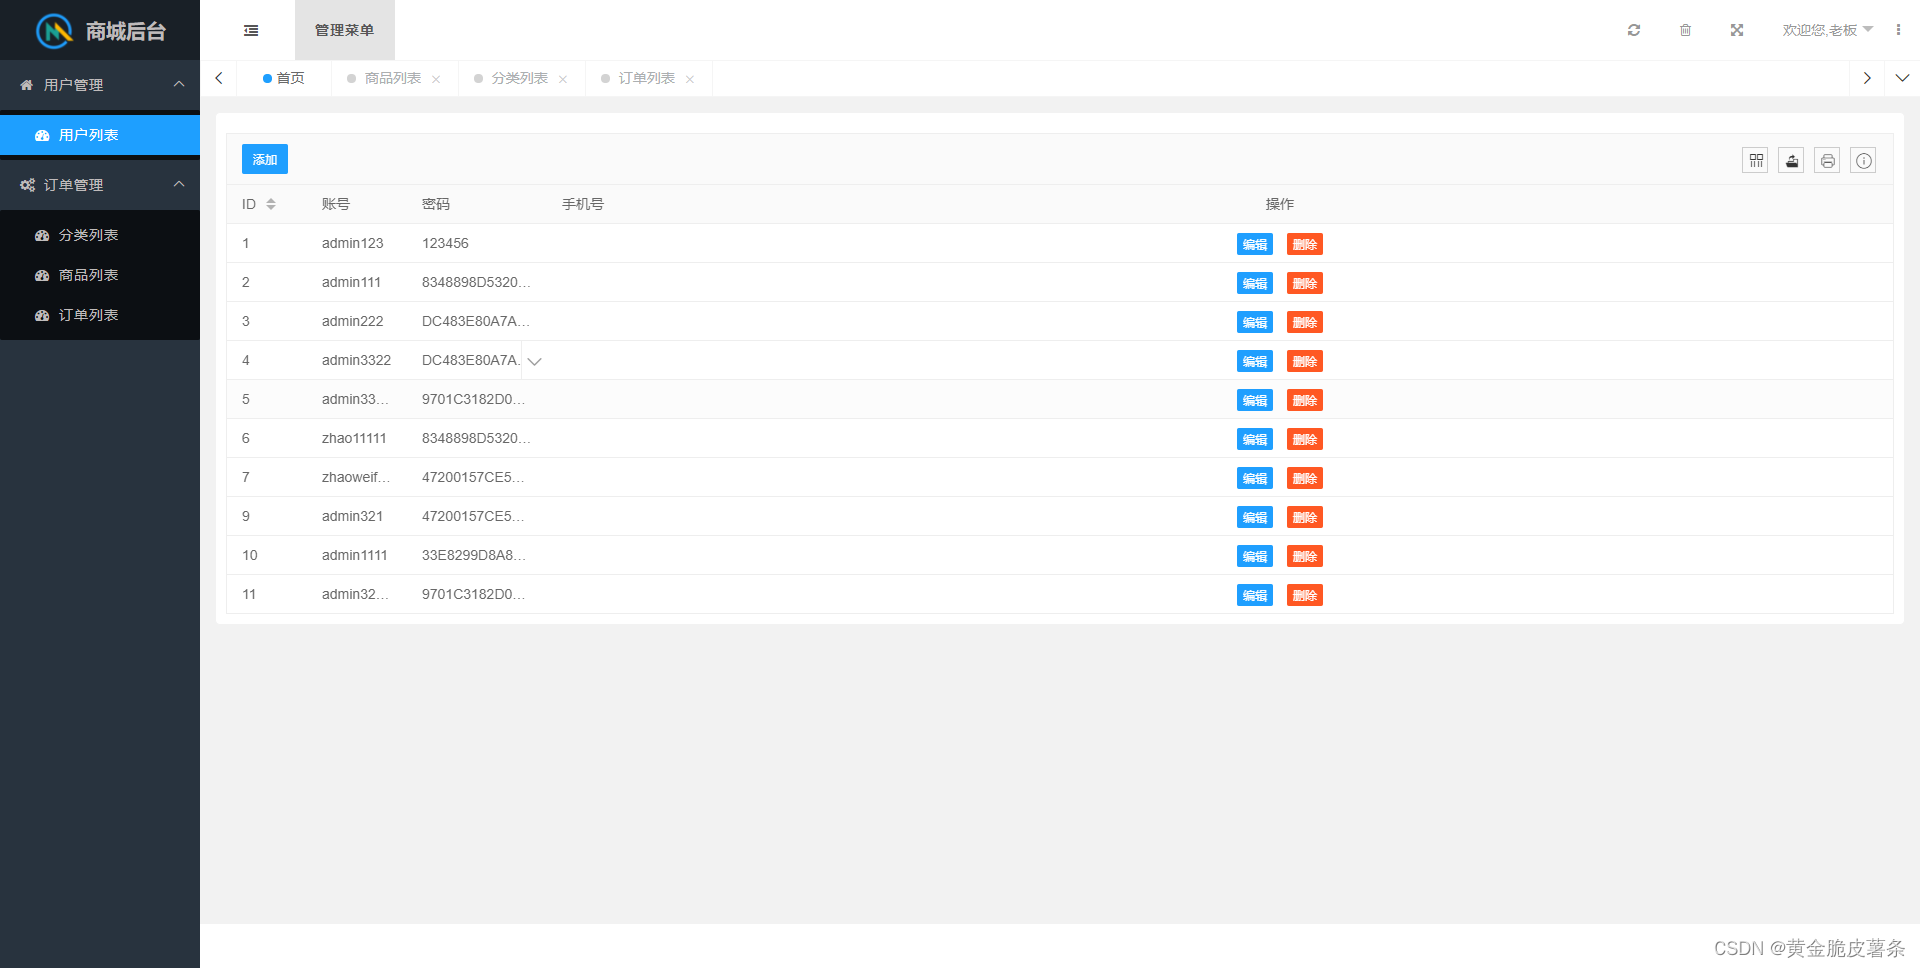Image resolution: width=1920 pixels, height=968 pixels.
Task: Click the 密码 column header
Action: pyautogui.click(x=436, y=204)
